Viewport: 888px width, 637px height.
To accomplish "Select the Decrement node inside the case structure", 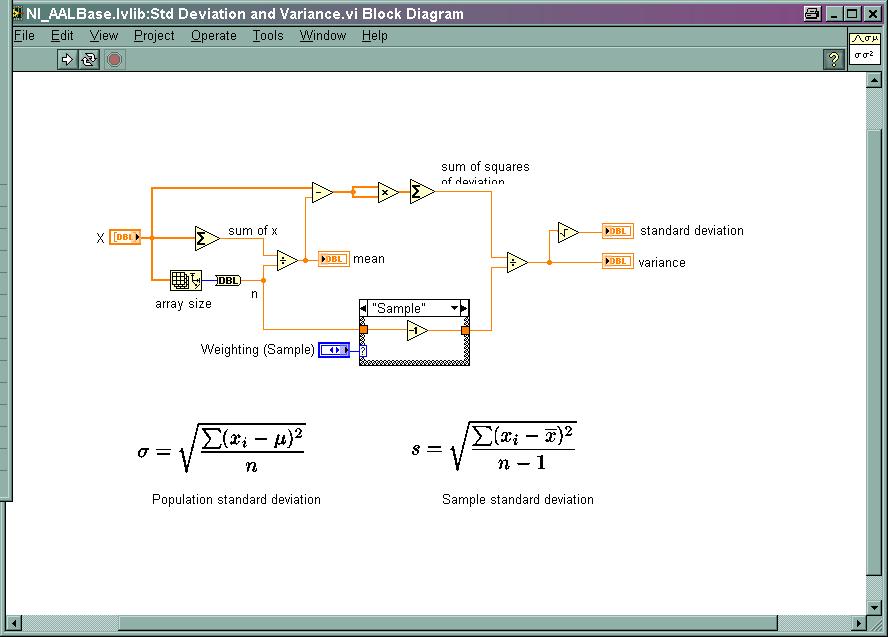I will [417, 331].
